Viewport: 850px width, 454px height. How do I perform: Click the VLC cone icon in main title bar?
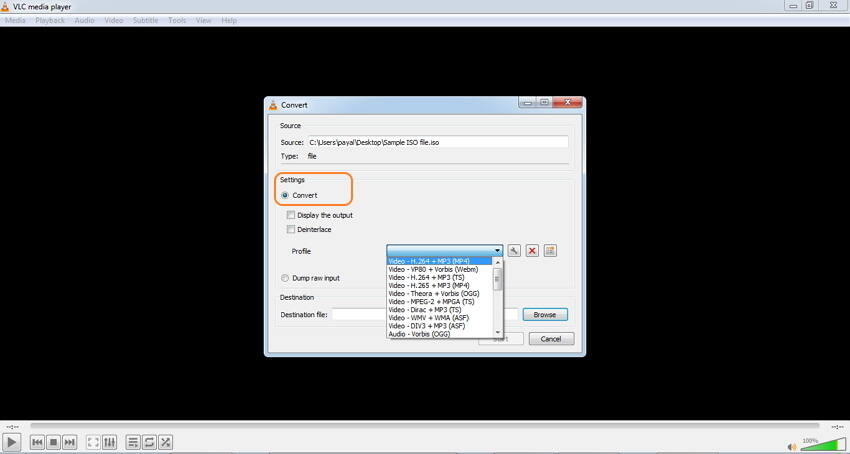click(5, 7)
